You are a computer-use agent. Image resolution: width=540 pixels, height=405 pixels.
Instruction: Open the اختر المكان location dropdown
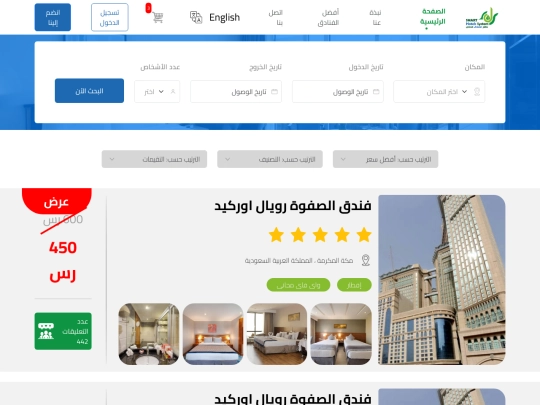439,92
